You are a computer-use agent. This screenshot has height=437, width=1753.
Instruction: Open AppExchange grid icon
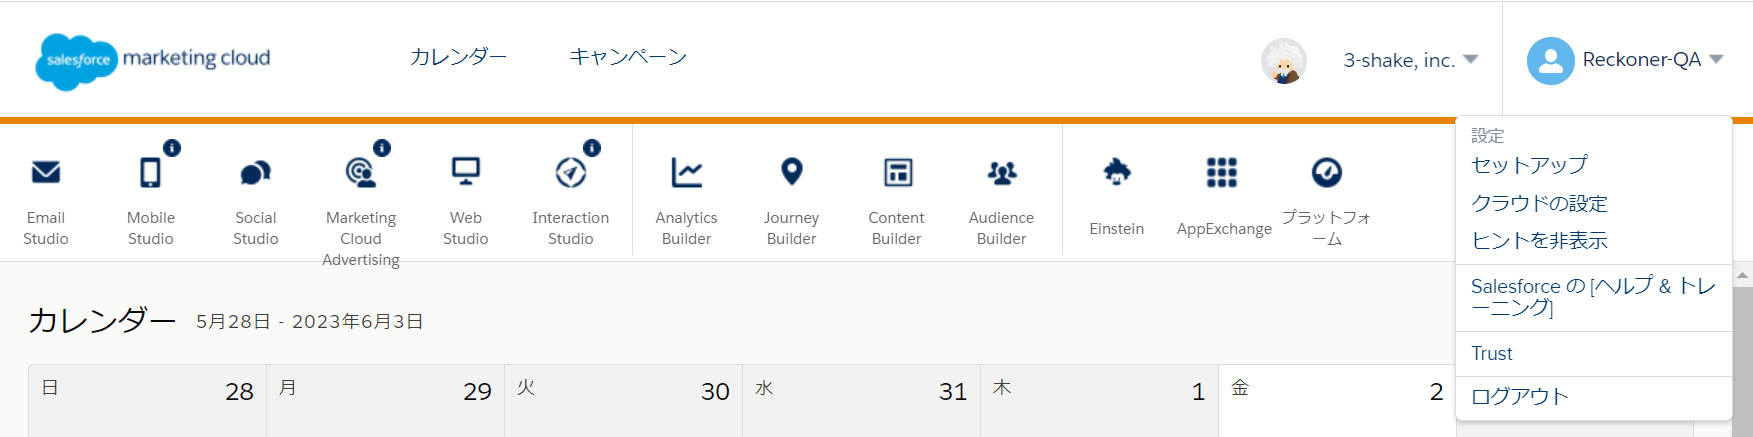click(x=1222, y=173)
